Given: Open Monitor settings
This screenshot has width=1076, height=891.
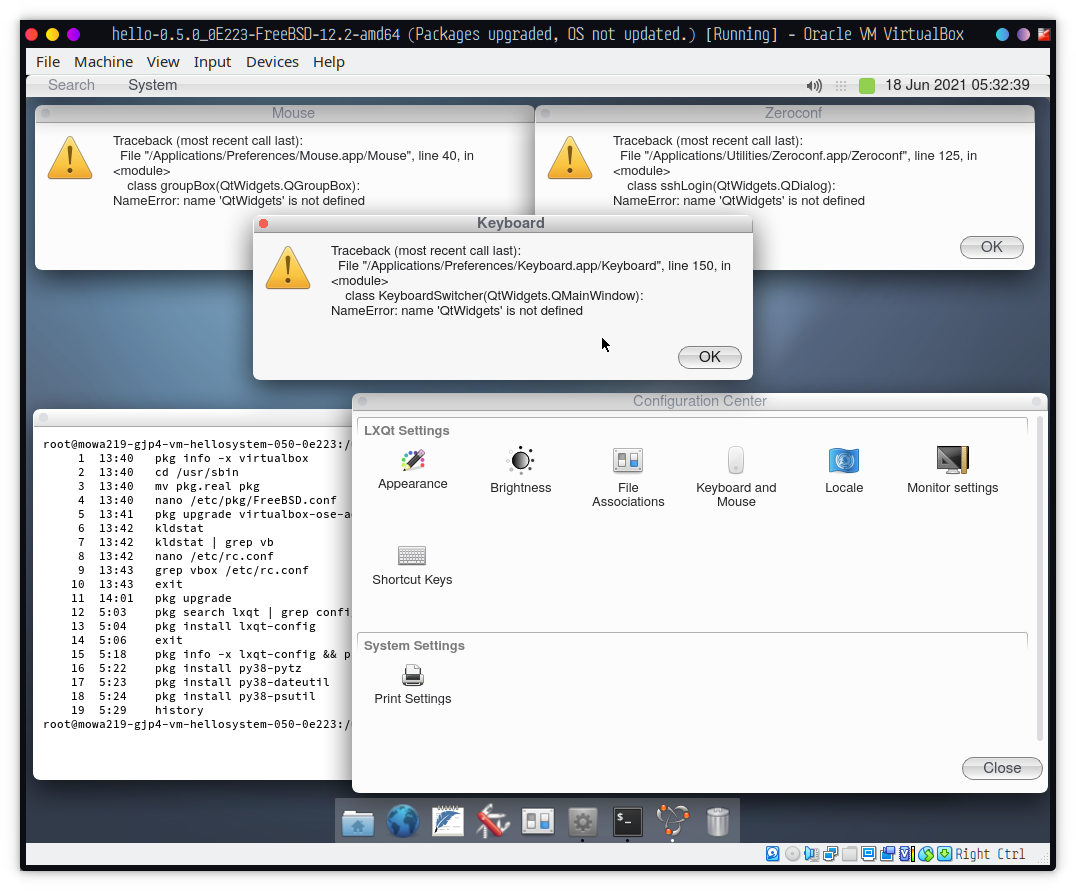Looking at the screenshot, I should pyautogui.click(x=952, y=461).
